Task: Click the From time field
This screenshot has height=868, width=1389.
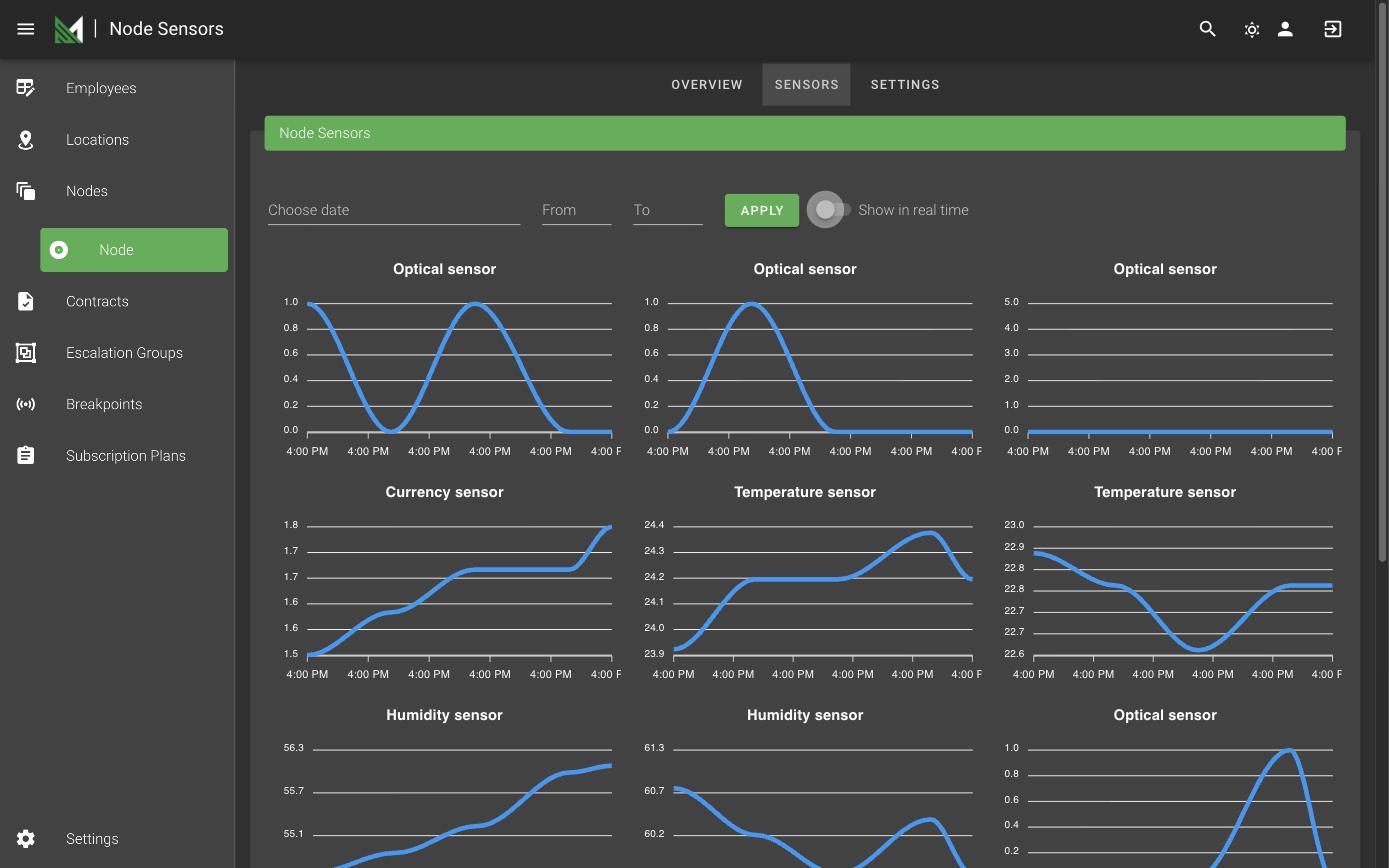Action: tap(576, 210)
